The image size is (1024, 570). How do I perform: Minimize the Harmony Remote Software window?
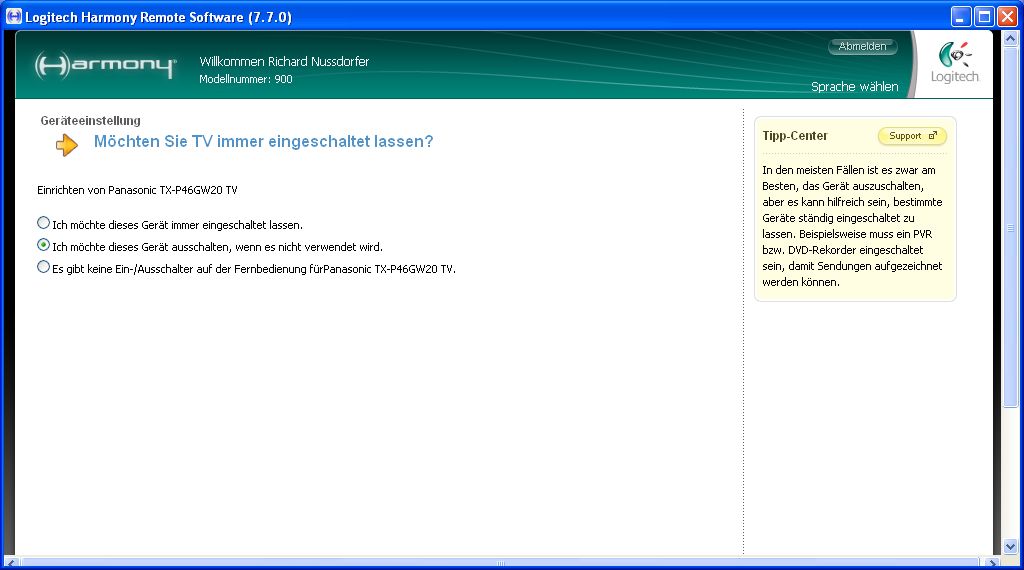point(961,17)
